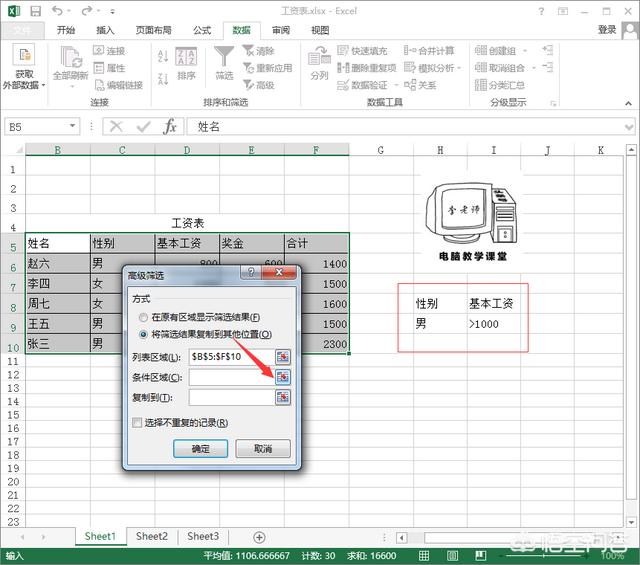Viewport: 640px width, 565px height.
Task: Sort ascending A to Z icon
Action: pos(163,56)
